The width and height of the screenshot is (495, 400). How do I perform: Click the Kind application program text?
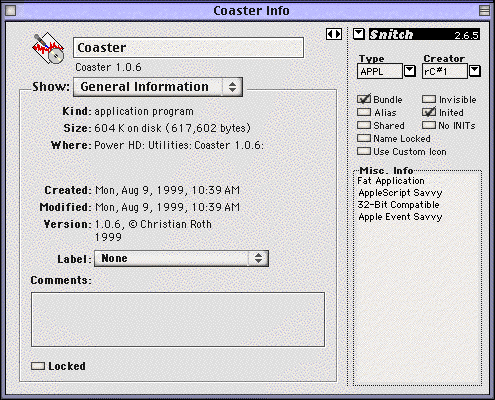pyautogui.click(x=144, y=111)
